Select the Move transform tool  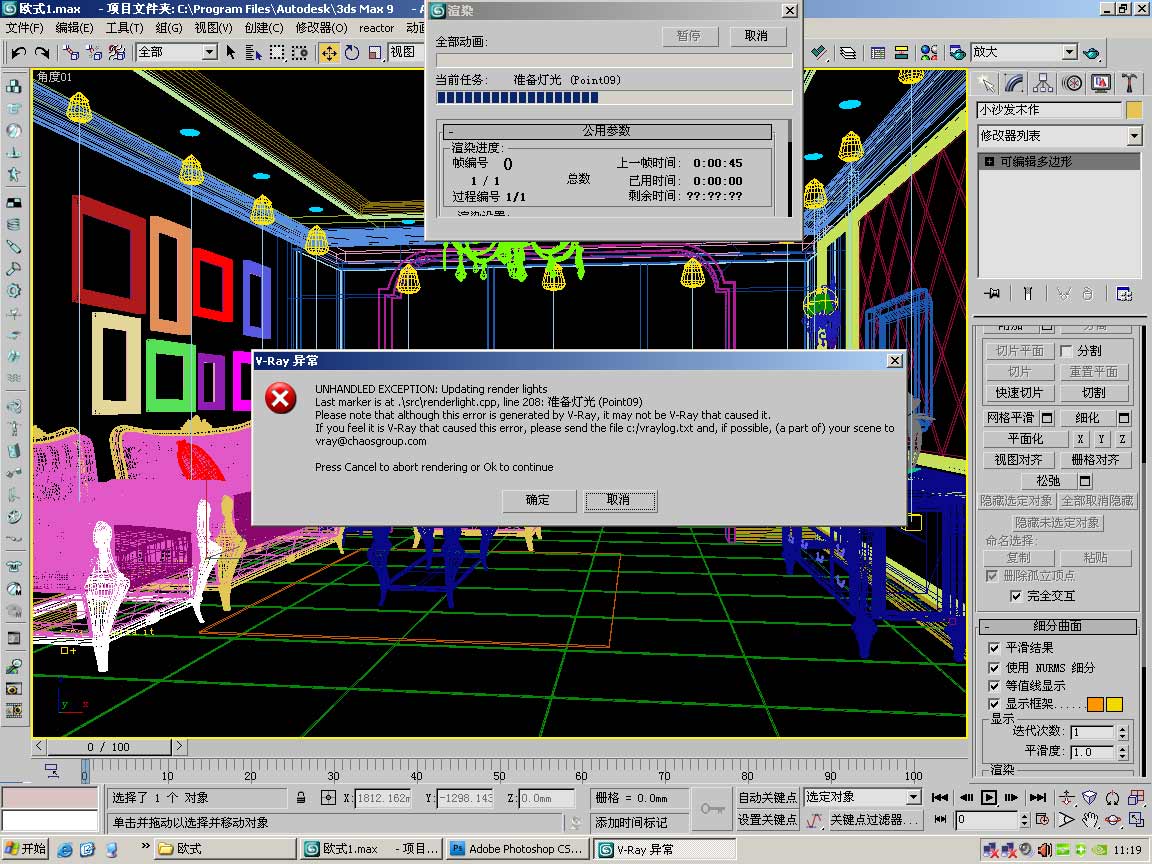[x=329, y=52]
